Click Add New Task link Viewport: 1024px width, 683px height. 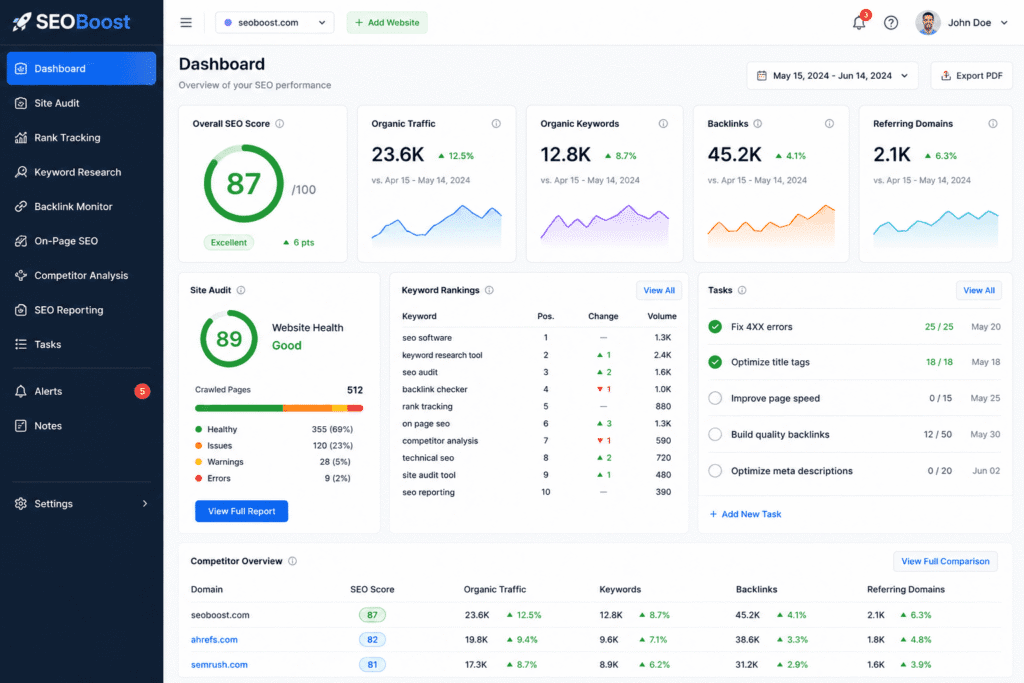click(x=746, y=514)
